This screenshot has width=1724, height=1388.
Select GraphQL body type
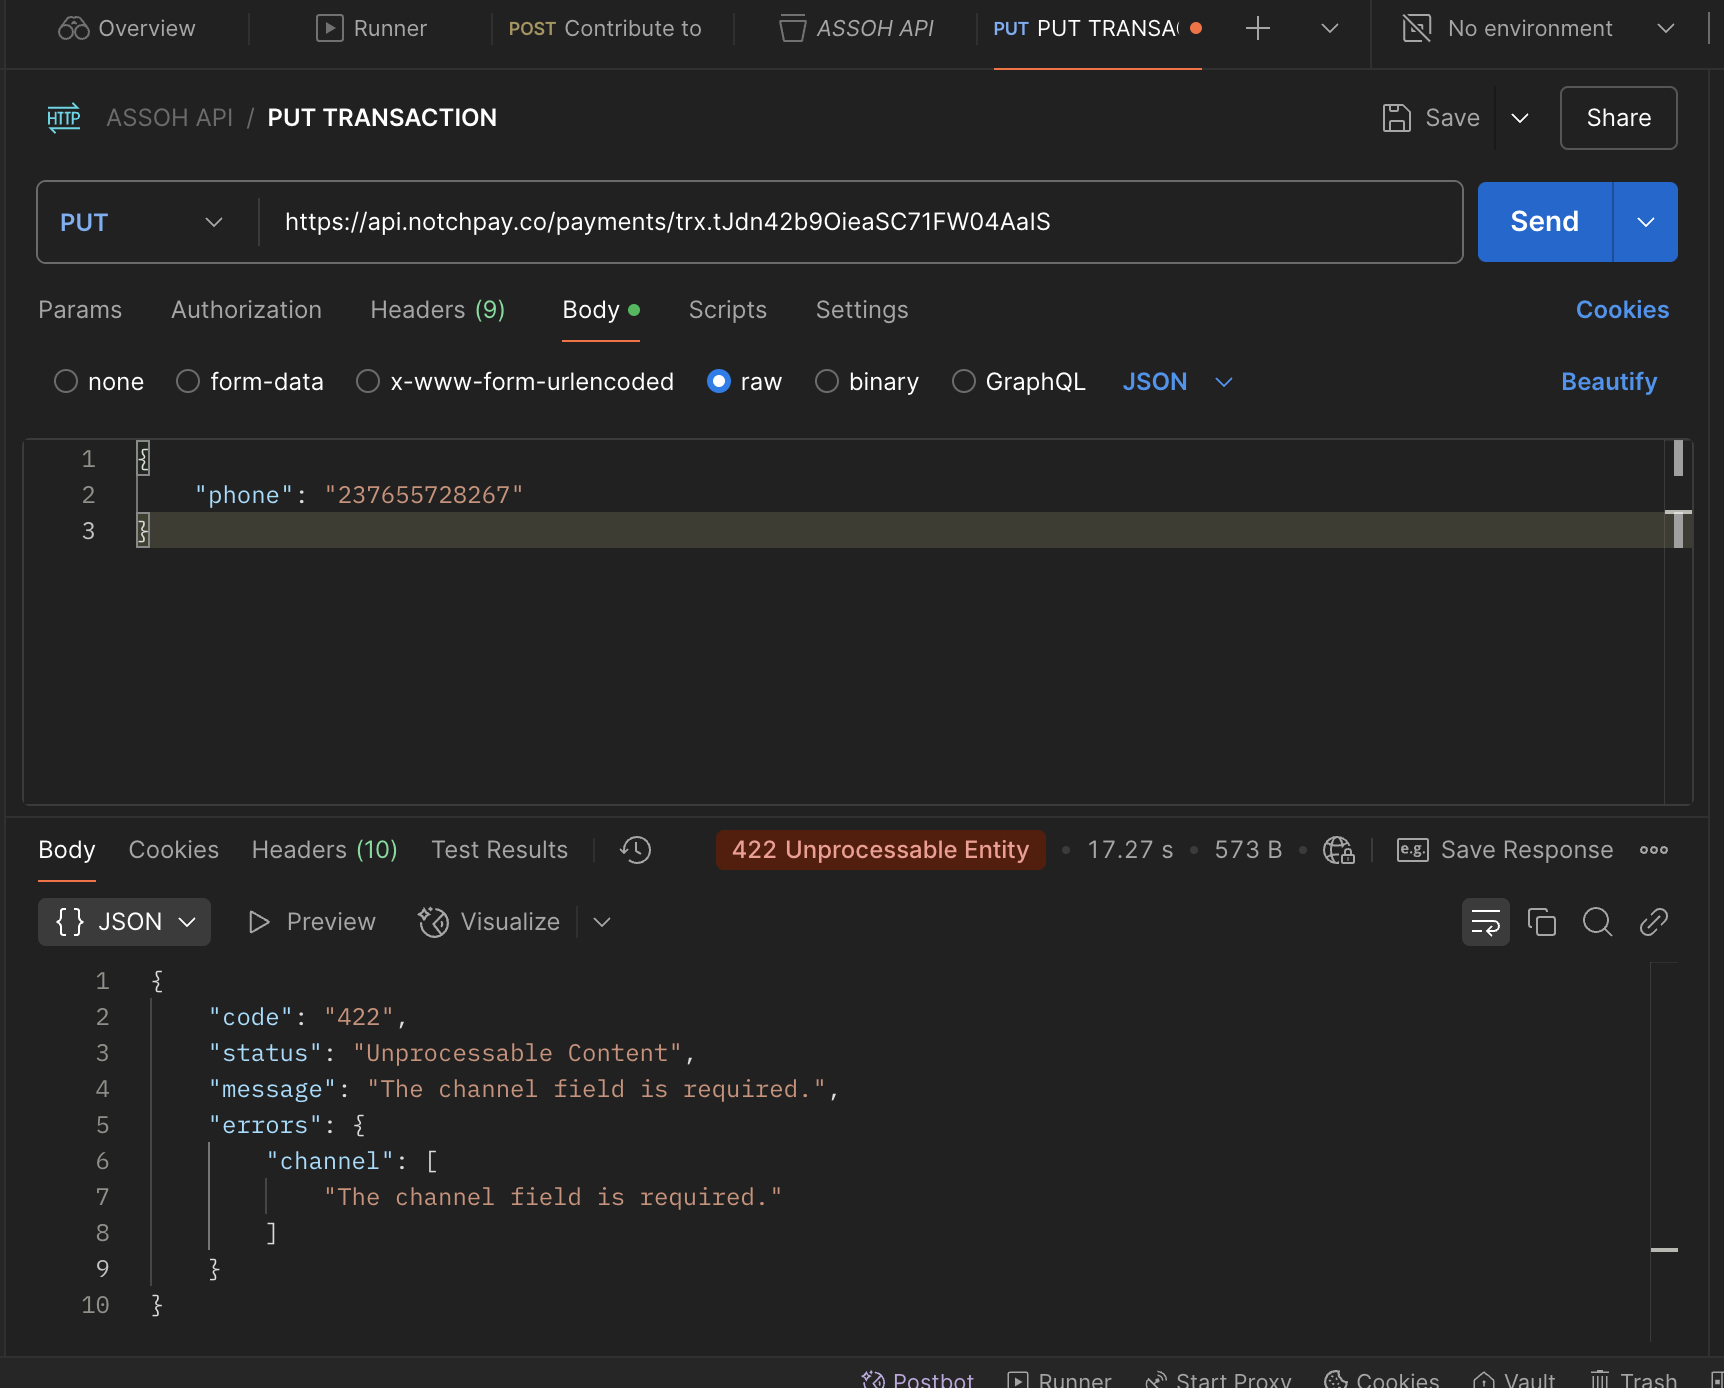point(964,382)
